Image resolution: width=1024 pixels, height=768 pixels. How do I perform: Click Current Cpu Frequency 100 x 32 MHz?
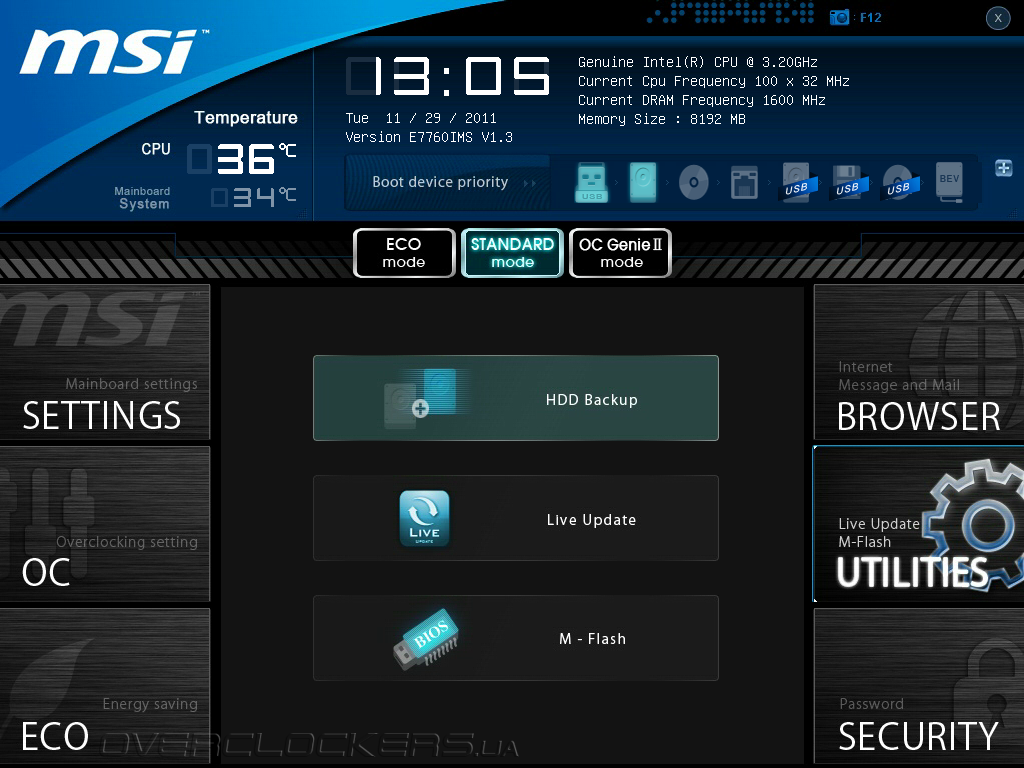tap(713, 82)
